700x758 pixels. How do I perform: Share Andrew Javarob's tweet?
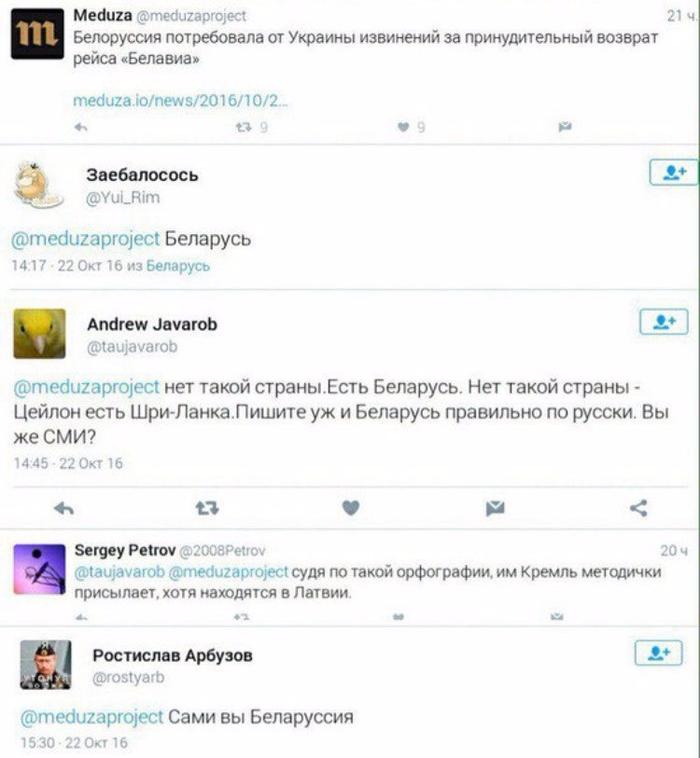(639, 508)
